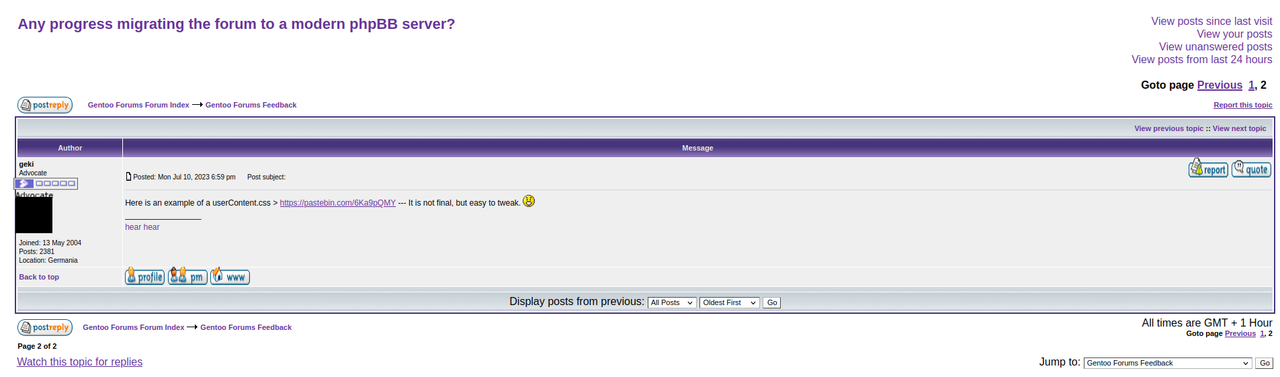The width and height of the screenshot is (1280, 377).
Task: Click the topic title heading link
Action: click(236, 23)
